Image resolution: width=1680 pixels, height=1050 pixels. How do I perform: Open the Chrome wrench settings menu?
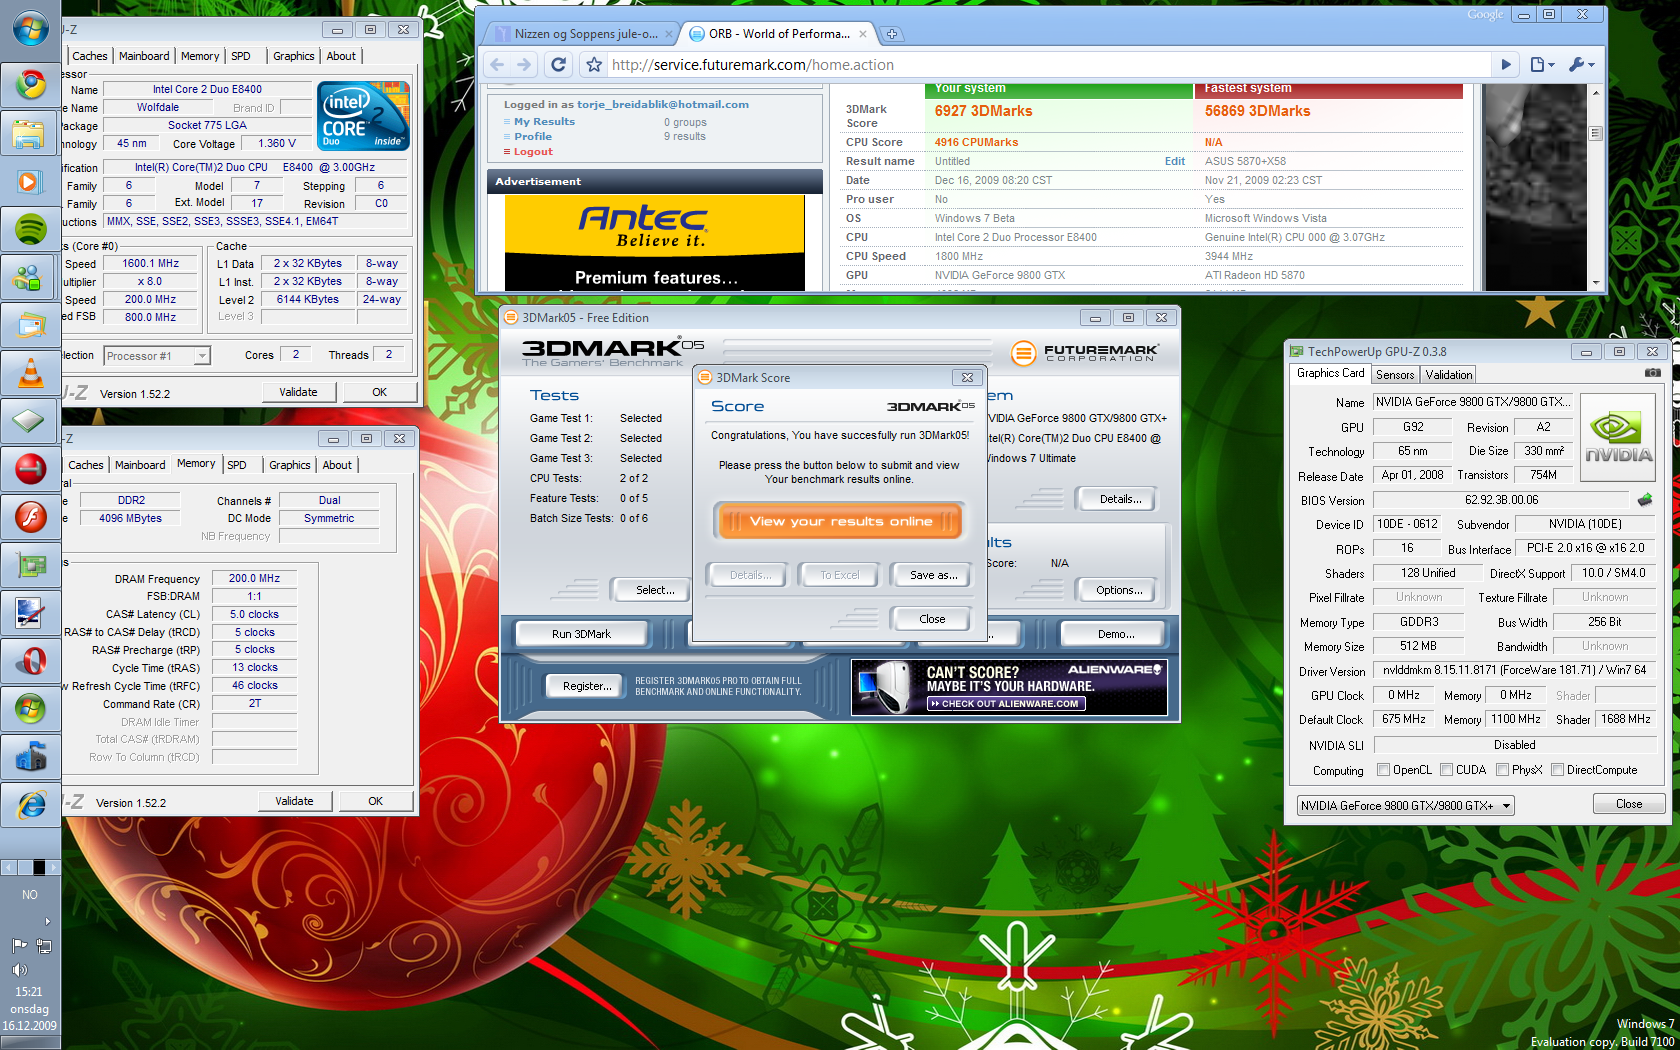tap(1581, 65)
